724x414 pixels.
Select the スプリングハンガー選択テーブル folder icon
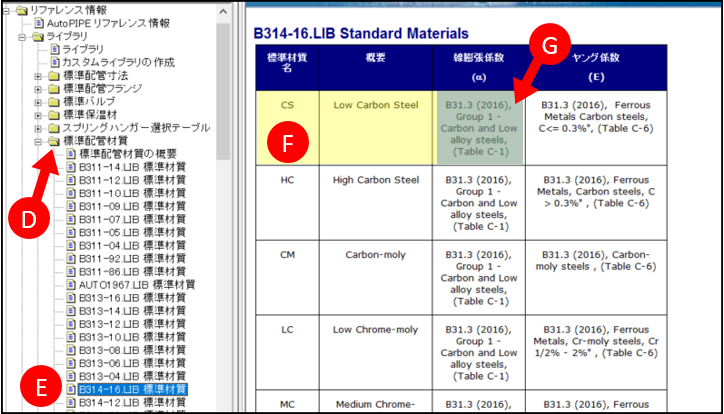point(54,128)
